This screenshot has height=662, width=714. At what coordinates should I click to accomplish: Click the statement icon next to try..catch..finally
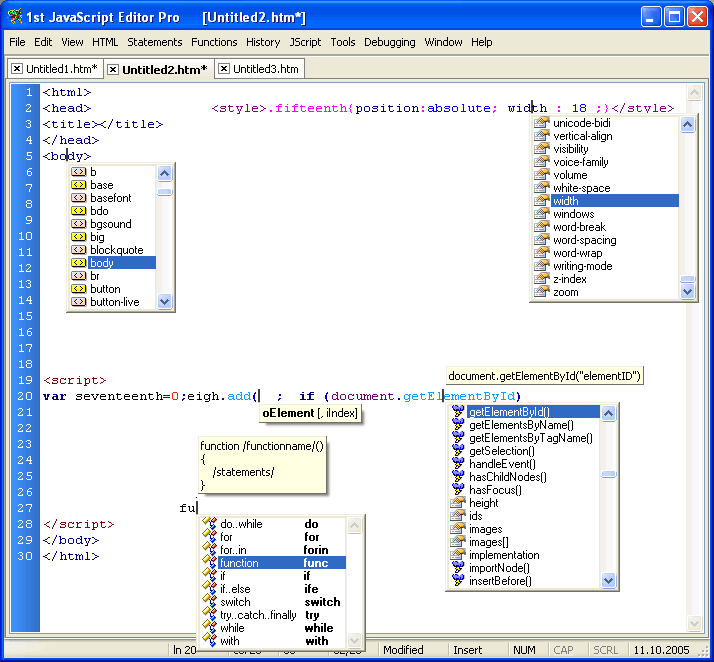pyautogui.click(x=209, y=614)
